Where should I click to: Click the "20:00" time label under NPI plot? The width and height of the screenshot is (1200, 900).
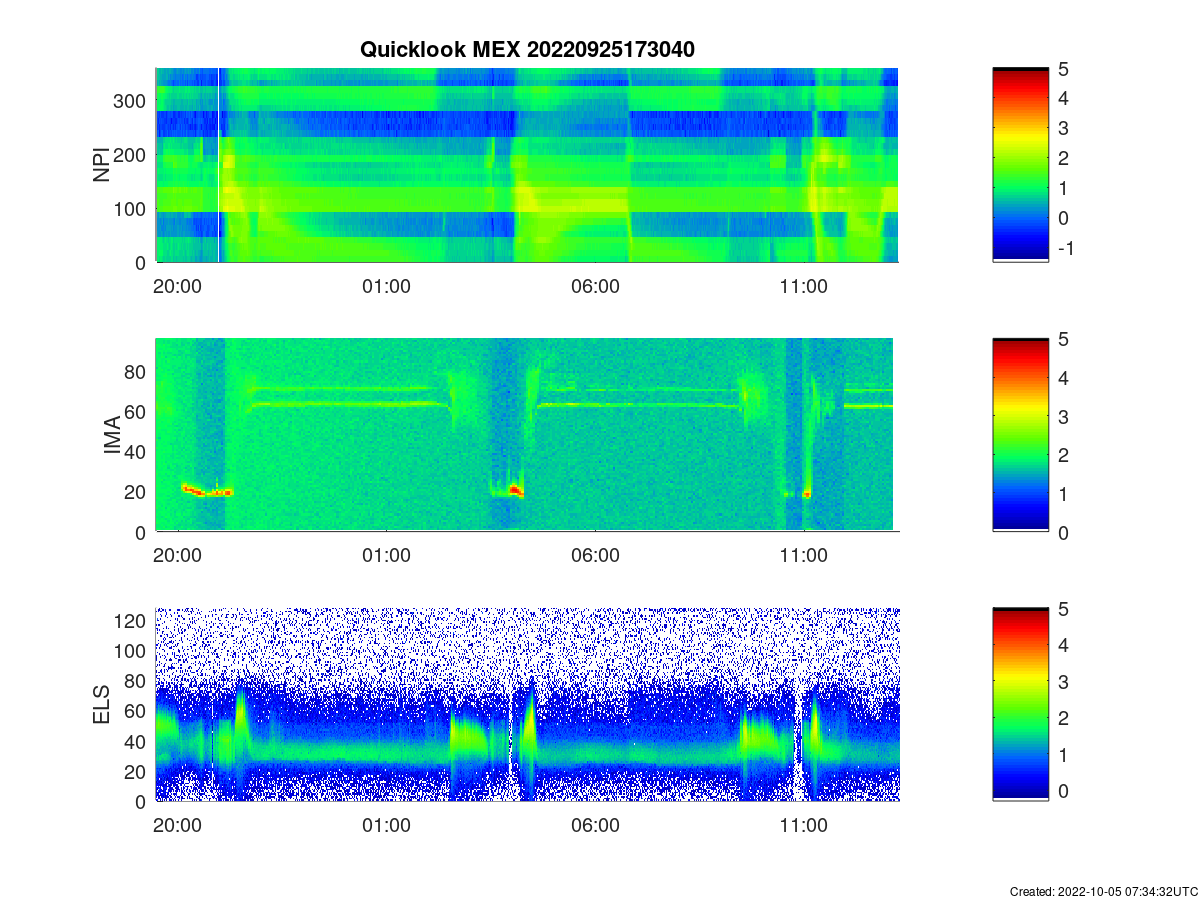(178, 286)
